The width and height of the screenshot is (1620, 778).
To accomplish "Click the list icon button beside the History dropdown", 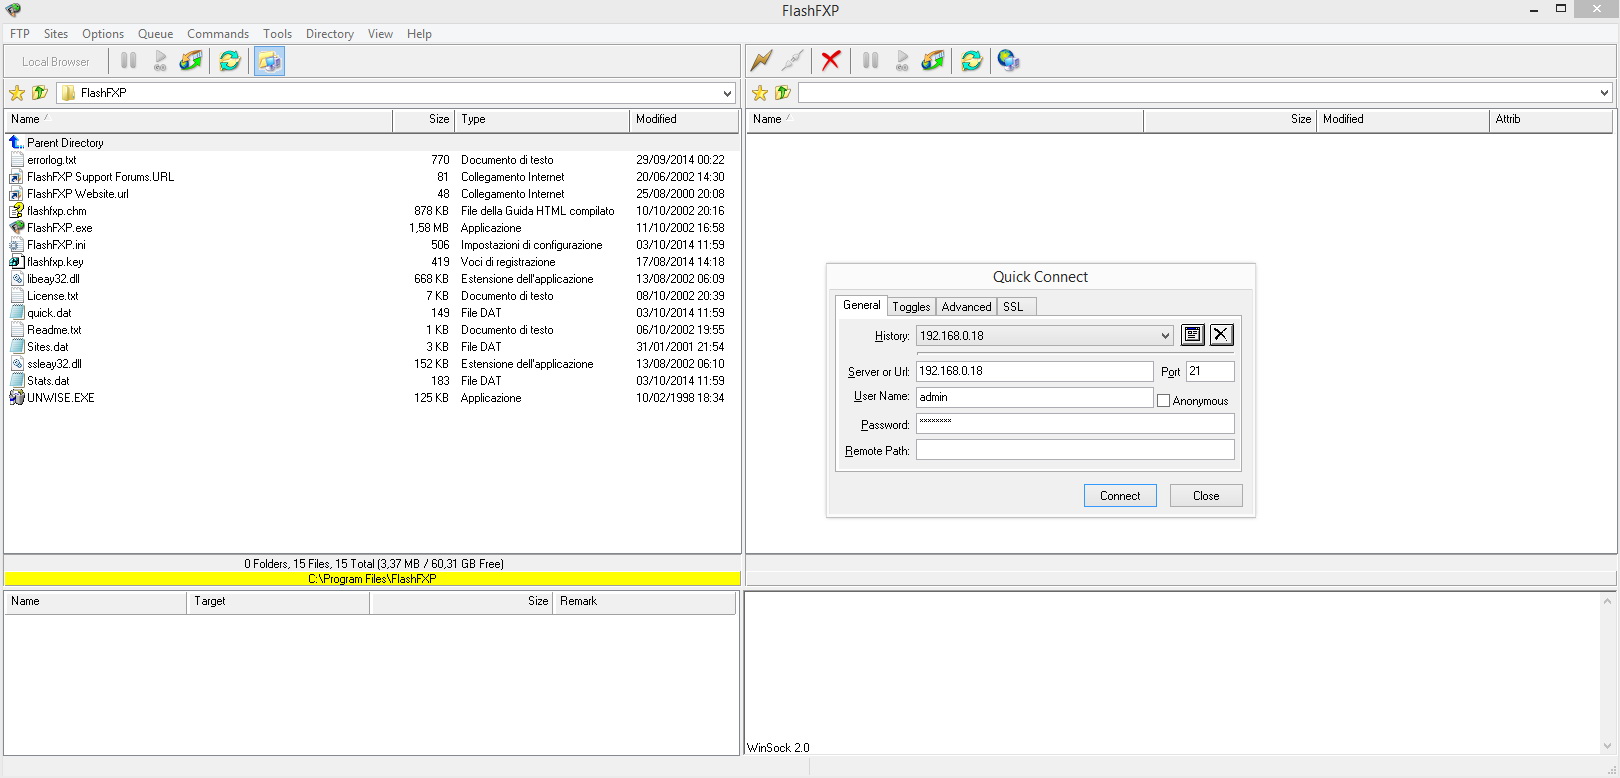I will click(1192, 335).
